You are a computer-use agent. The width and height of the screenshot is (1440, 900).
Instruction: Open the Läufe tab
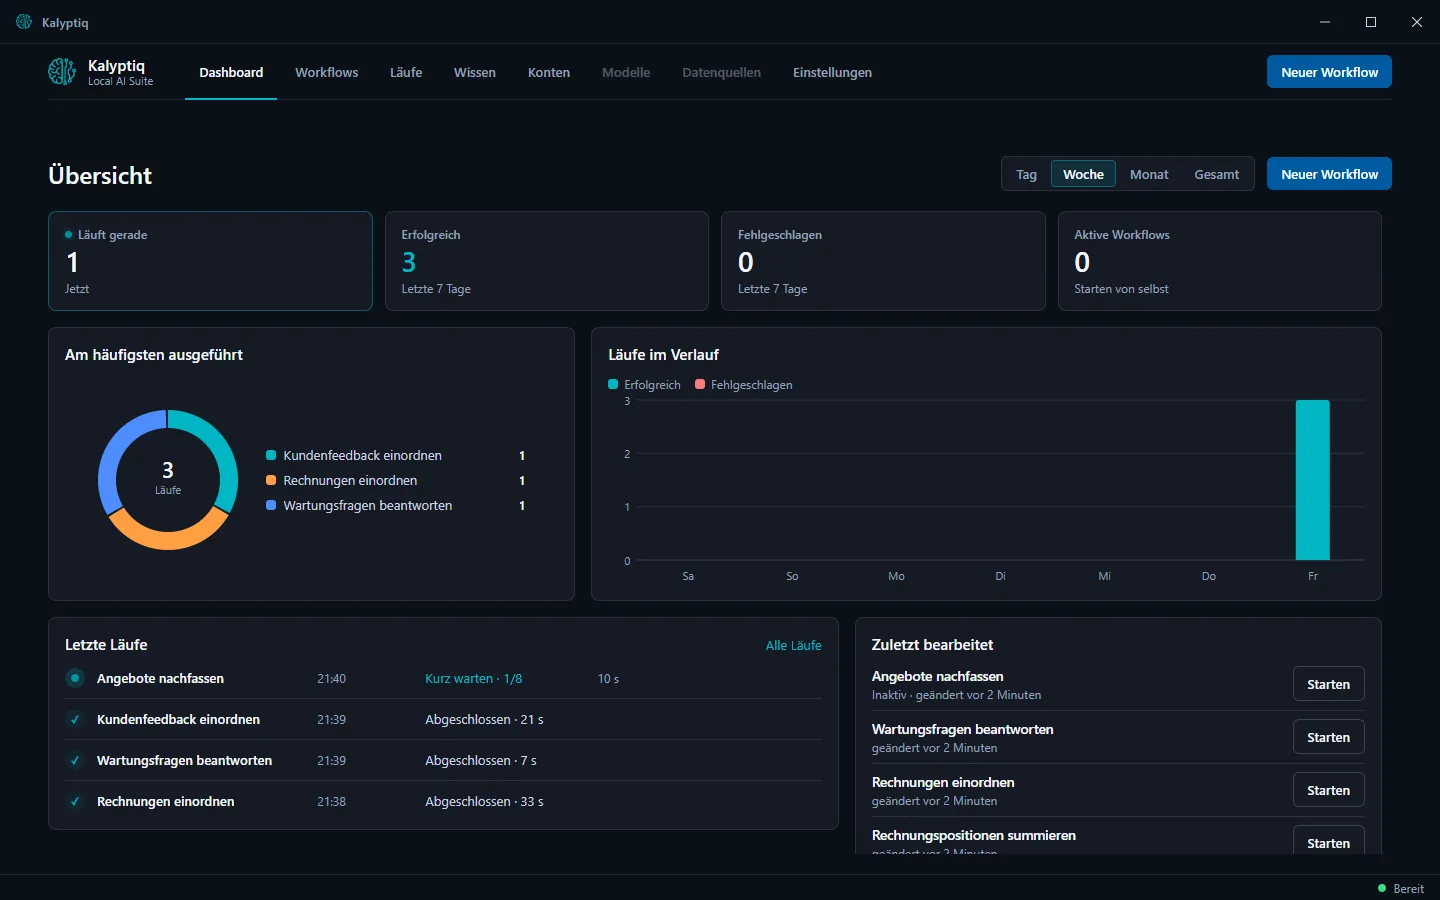[406, 72]
